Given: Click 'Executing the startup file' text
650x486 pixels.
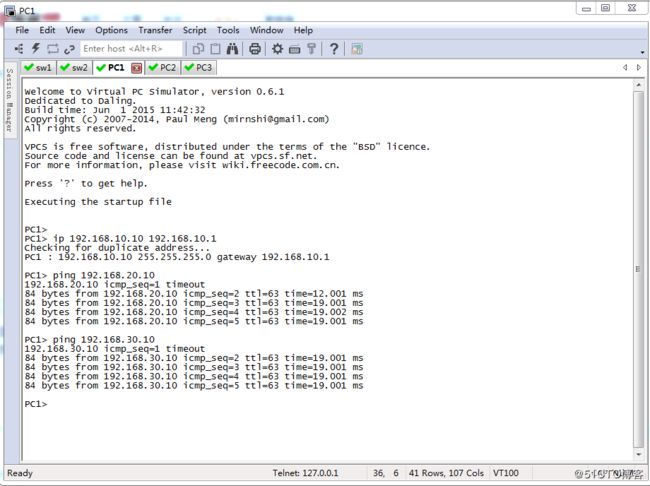Looking at the screenshot, I should point(98,202).
